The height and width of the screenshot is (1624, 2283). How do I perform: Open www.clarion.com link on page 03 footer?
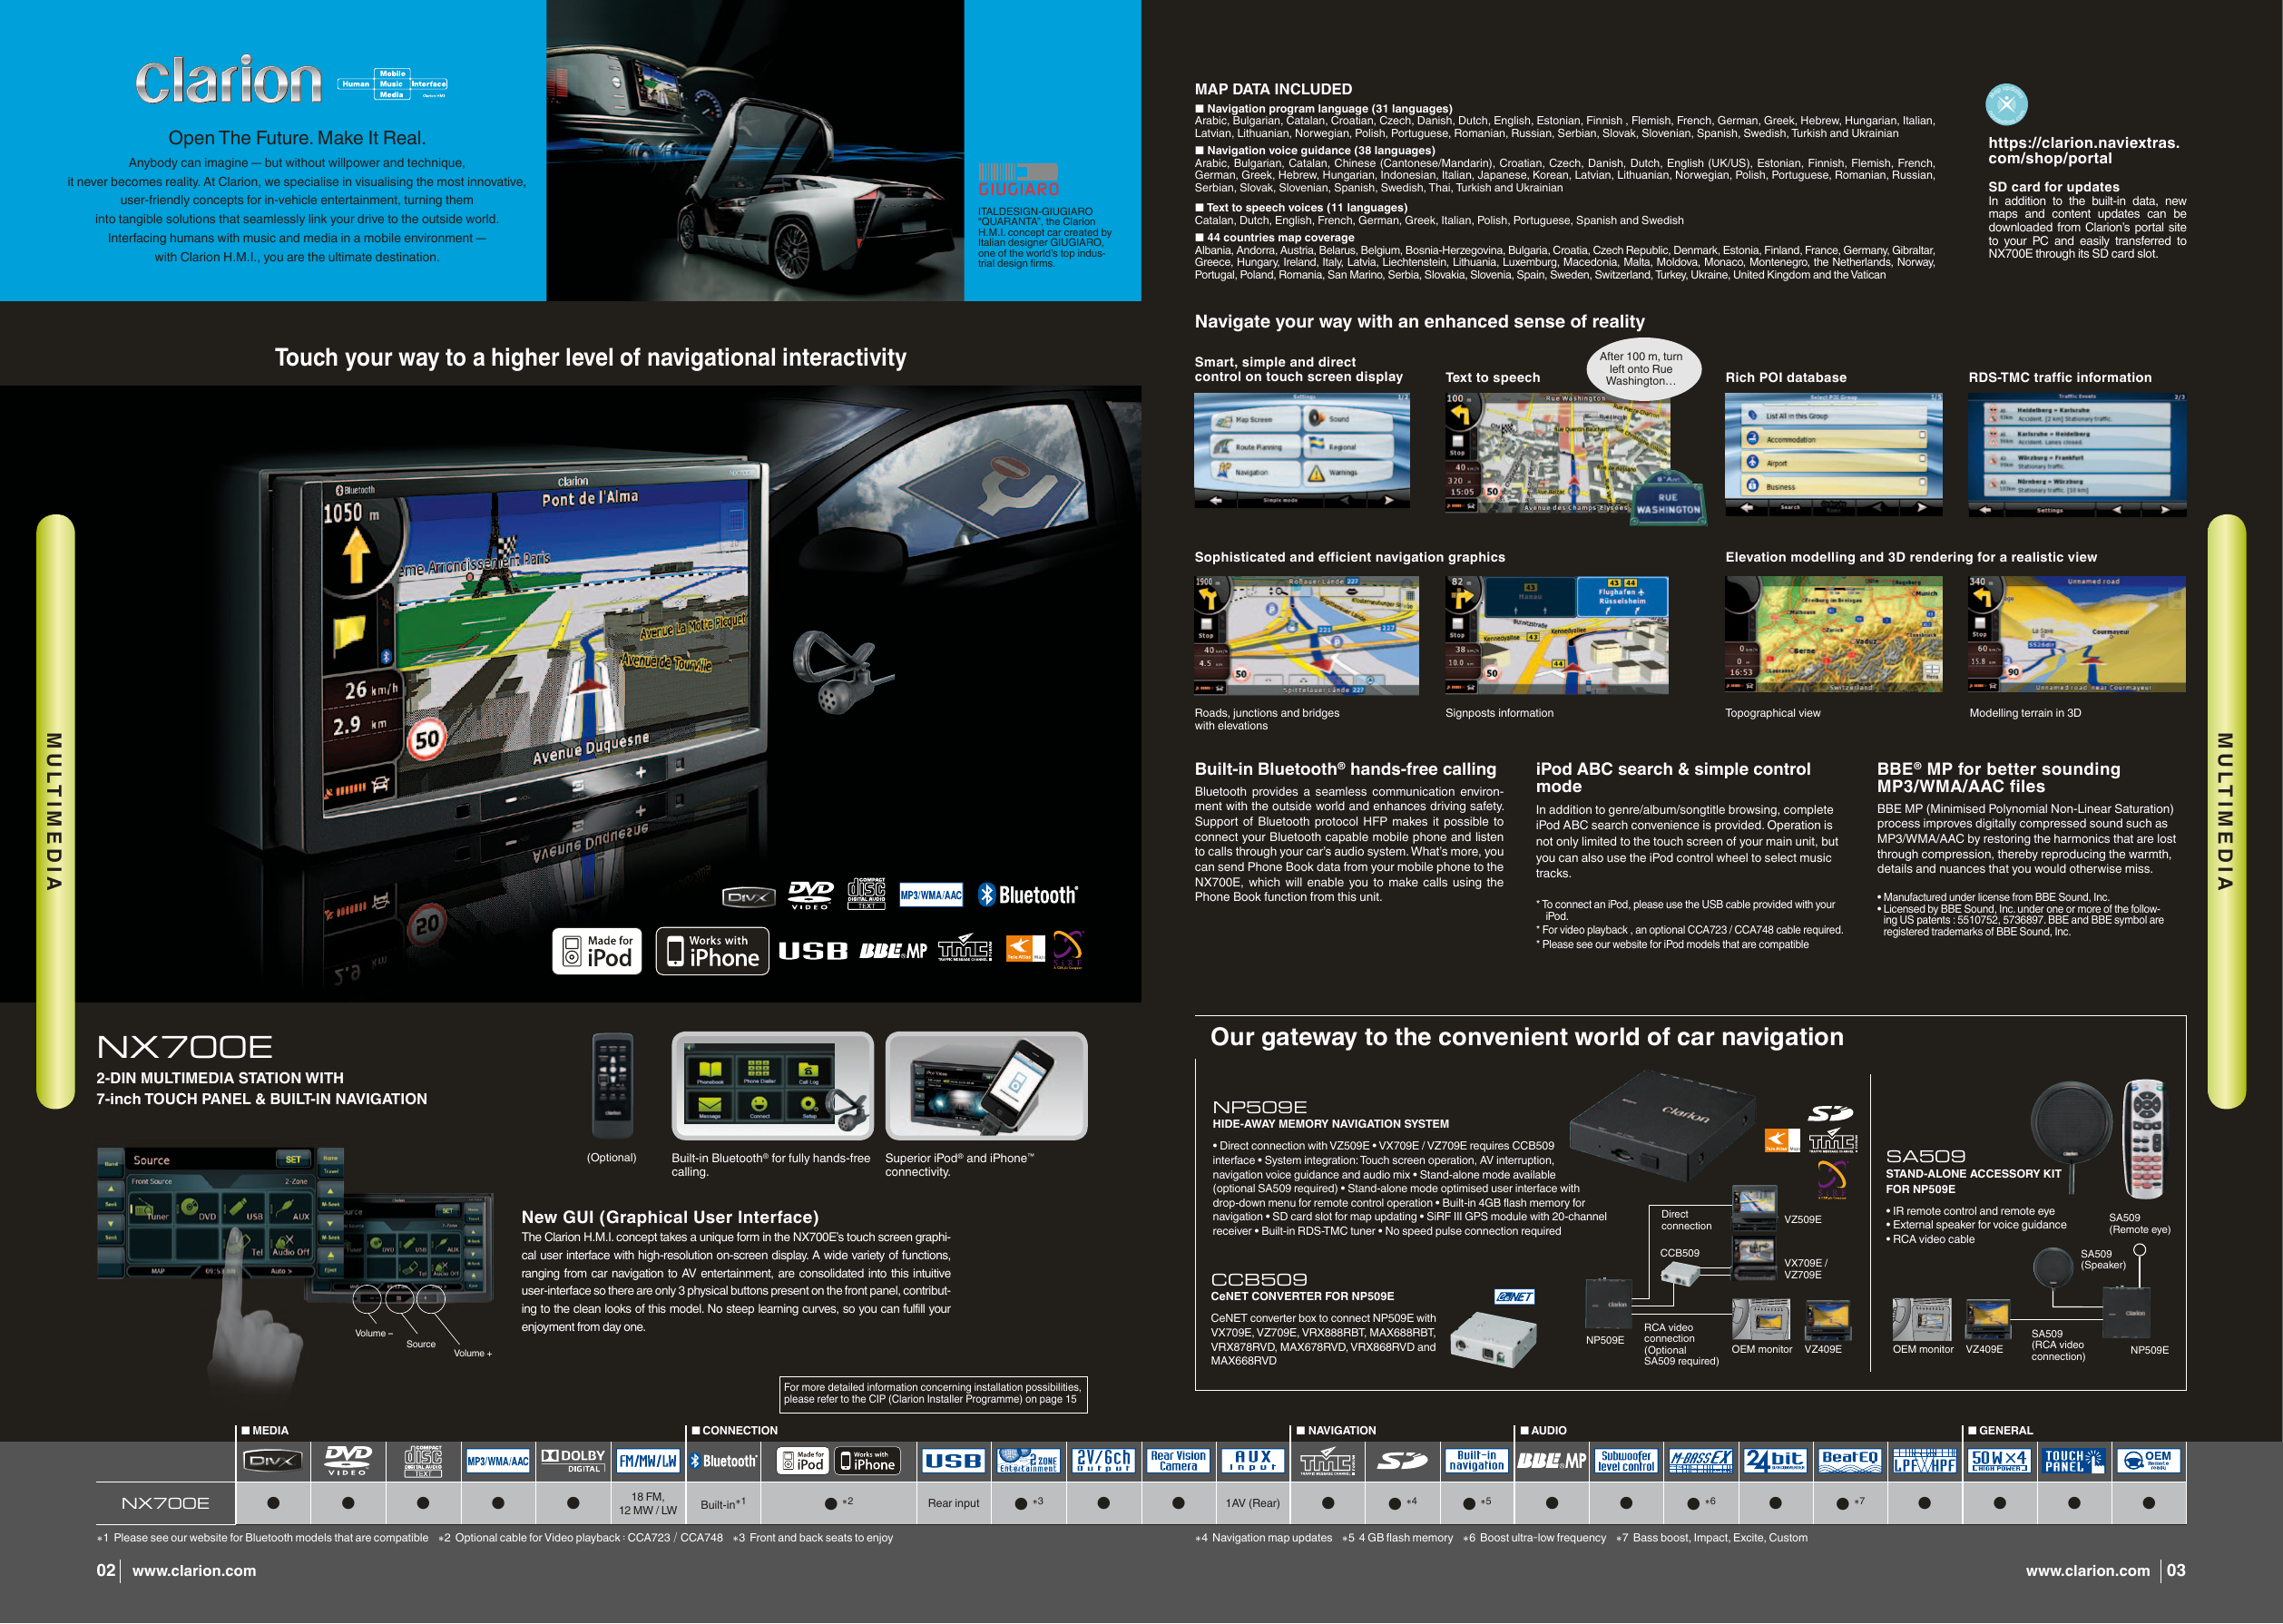[x=2088, y=1571]
